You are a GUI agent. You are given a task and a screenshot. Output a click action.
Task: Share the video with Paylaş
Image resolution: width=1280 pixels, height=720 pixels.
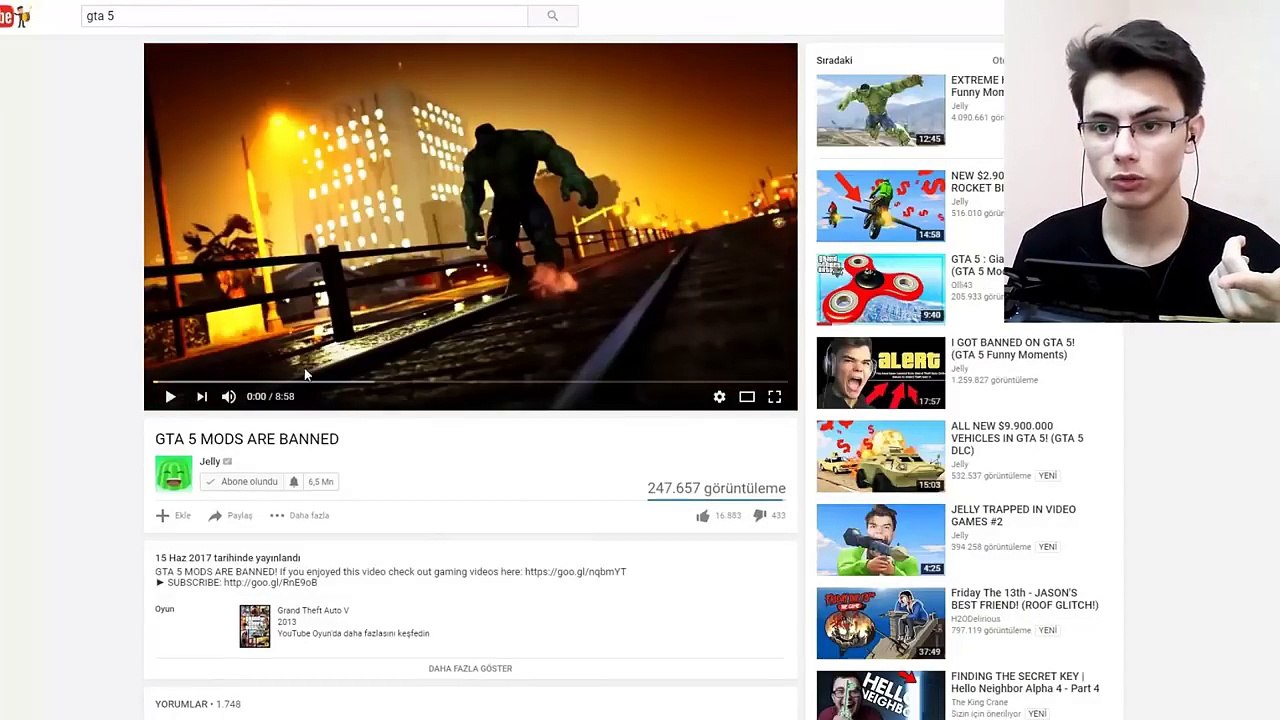pos(230,516)
